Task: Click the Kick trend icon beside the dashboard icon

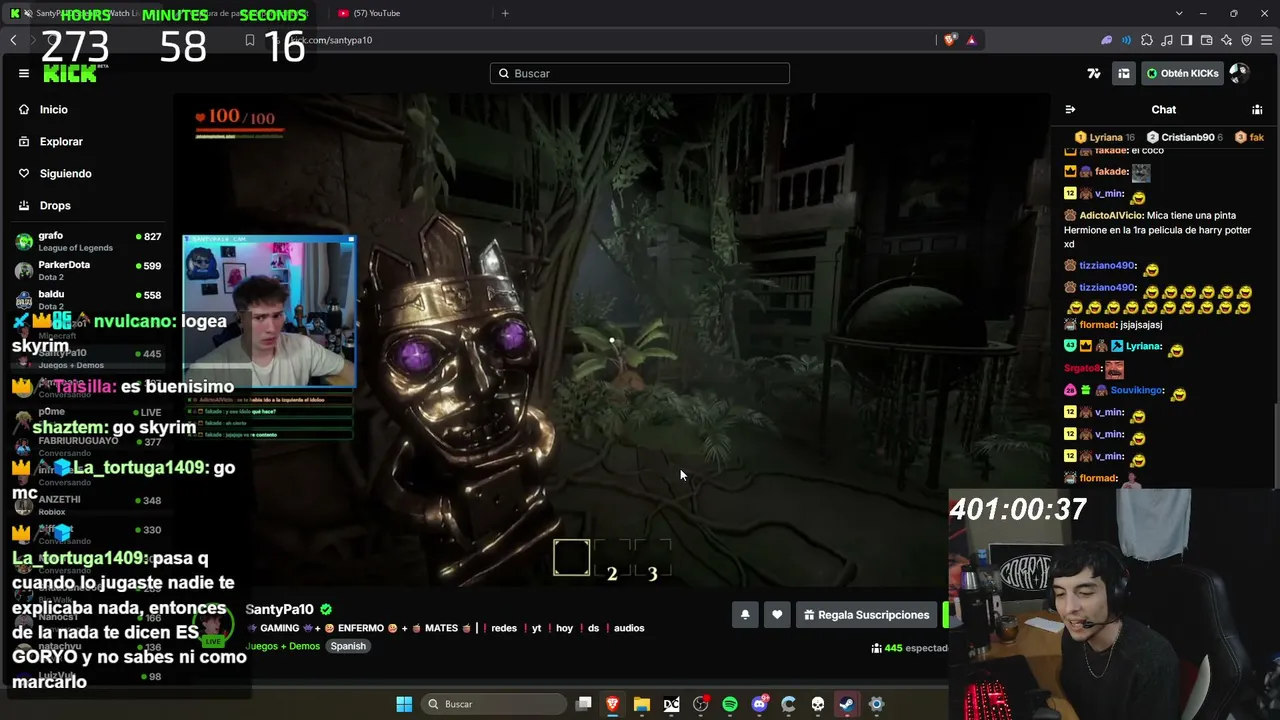Action: pos(1094,73)
